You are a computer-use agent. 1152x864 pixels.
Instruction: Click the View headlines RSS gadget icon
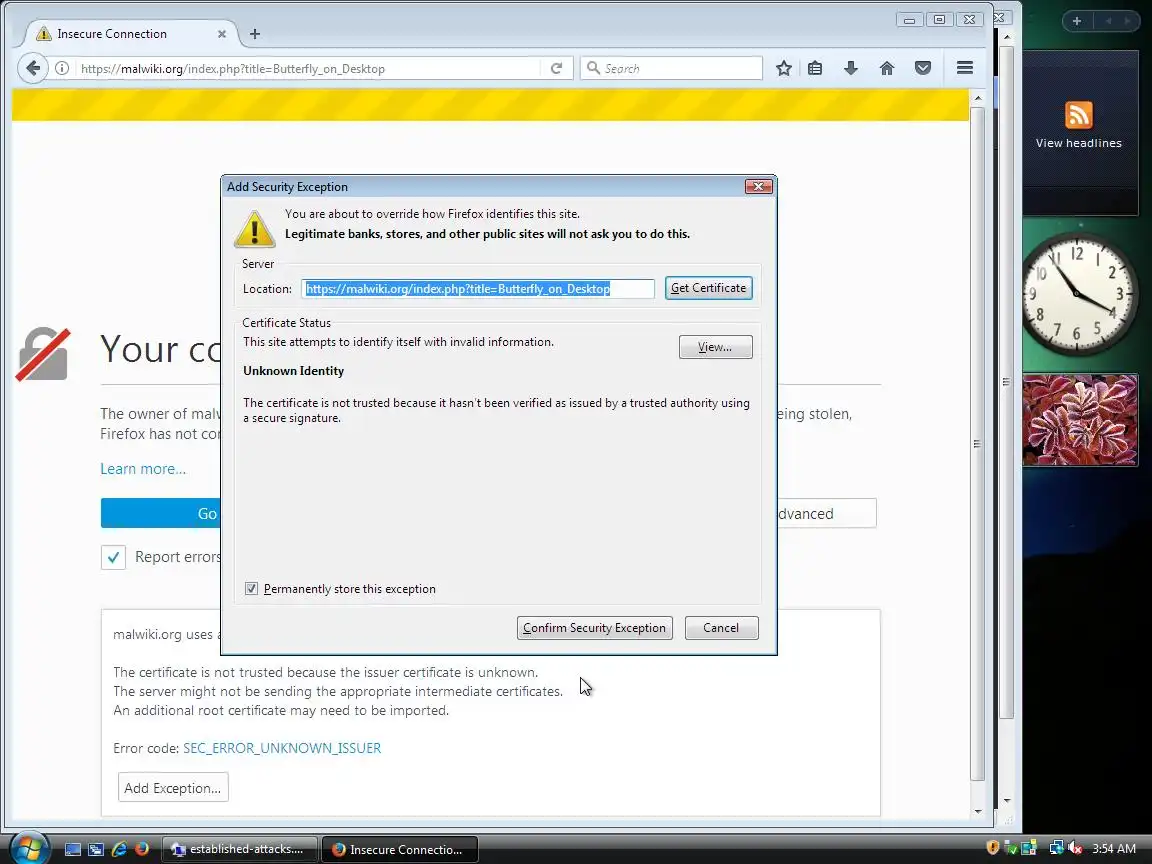[1079, 115]
